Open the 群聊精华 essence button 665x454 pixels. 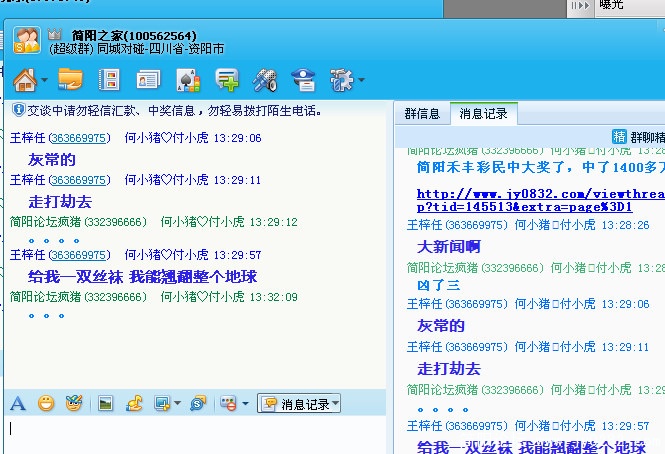click(638, 137)
